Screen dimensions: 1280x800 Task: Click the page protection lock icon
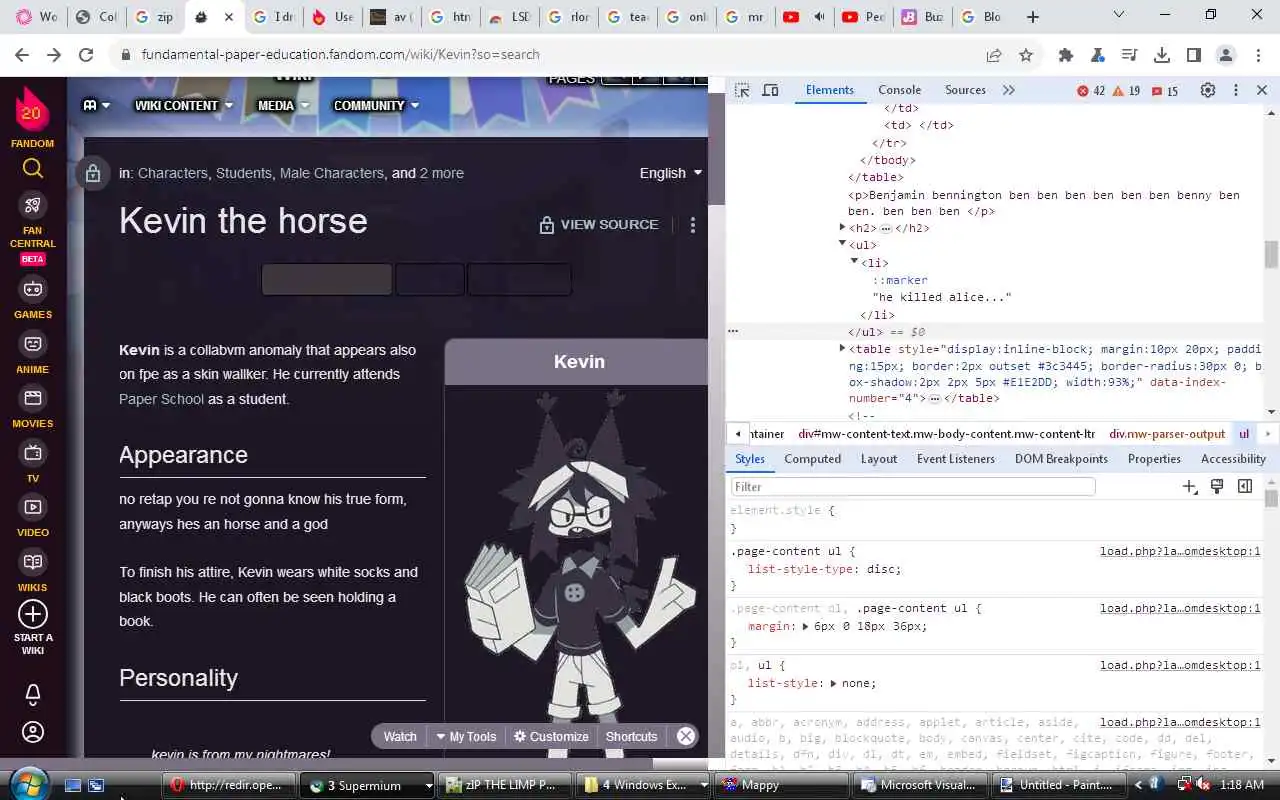93,173
